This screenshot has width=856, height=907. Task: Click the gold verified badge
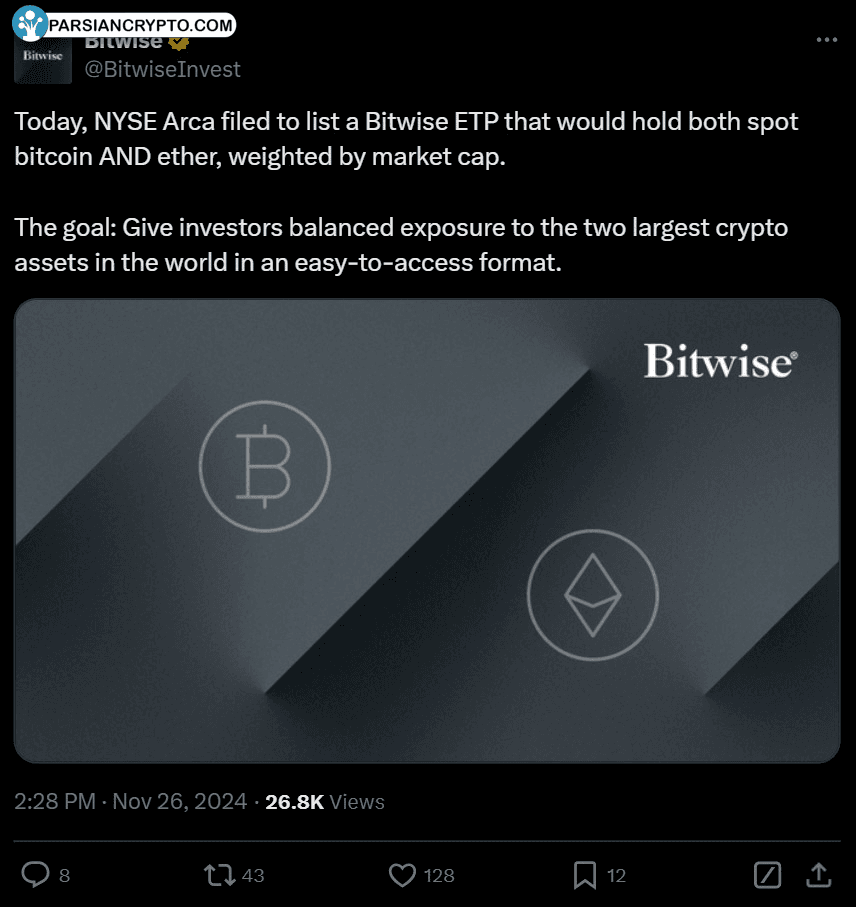pyautogui.click(x=179, y=42)
